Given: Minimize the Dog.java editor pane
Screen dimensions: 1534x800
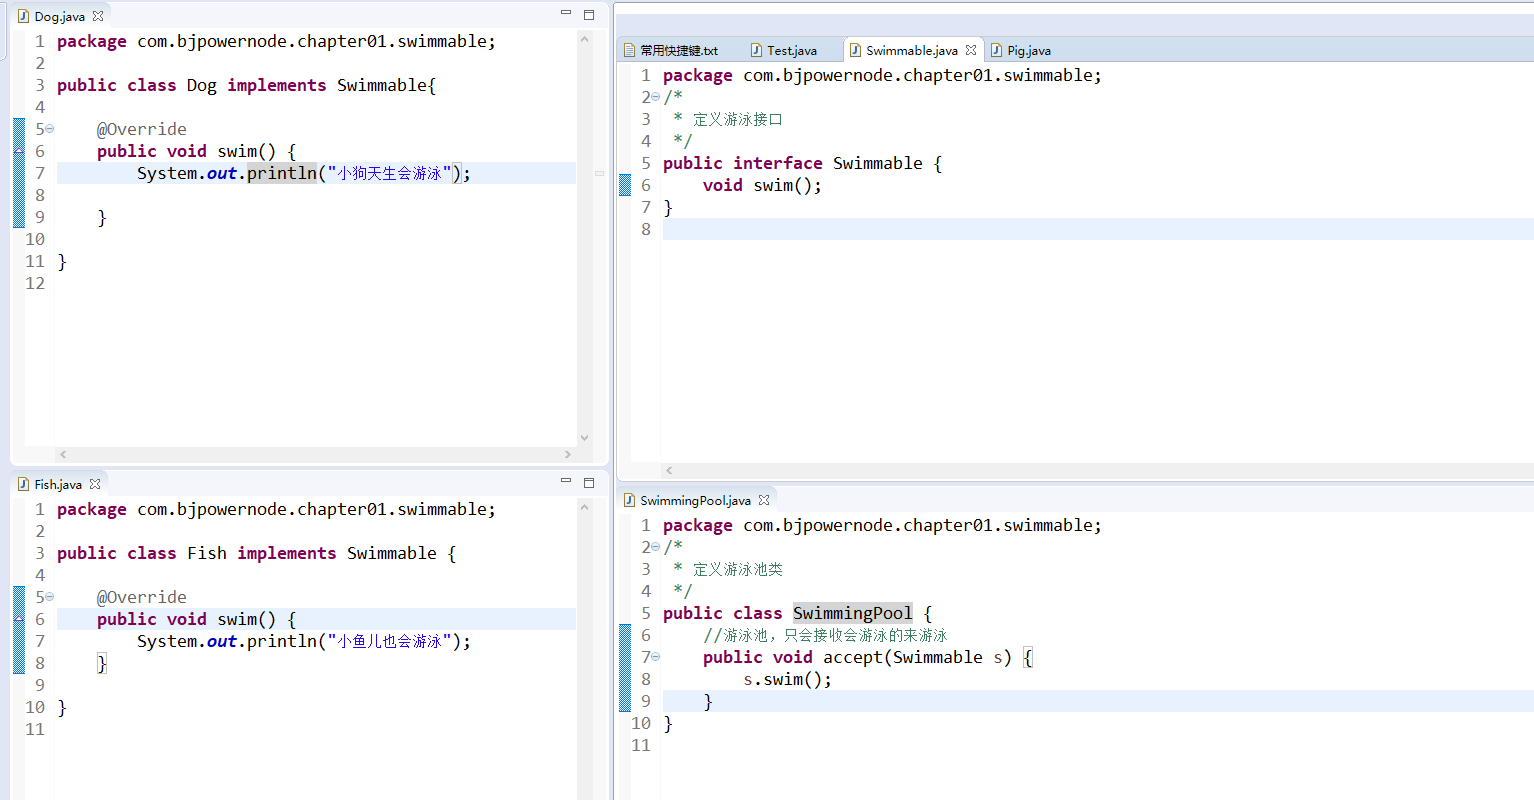Looking at the screenshot, I should 566,14.
